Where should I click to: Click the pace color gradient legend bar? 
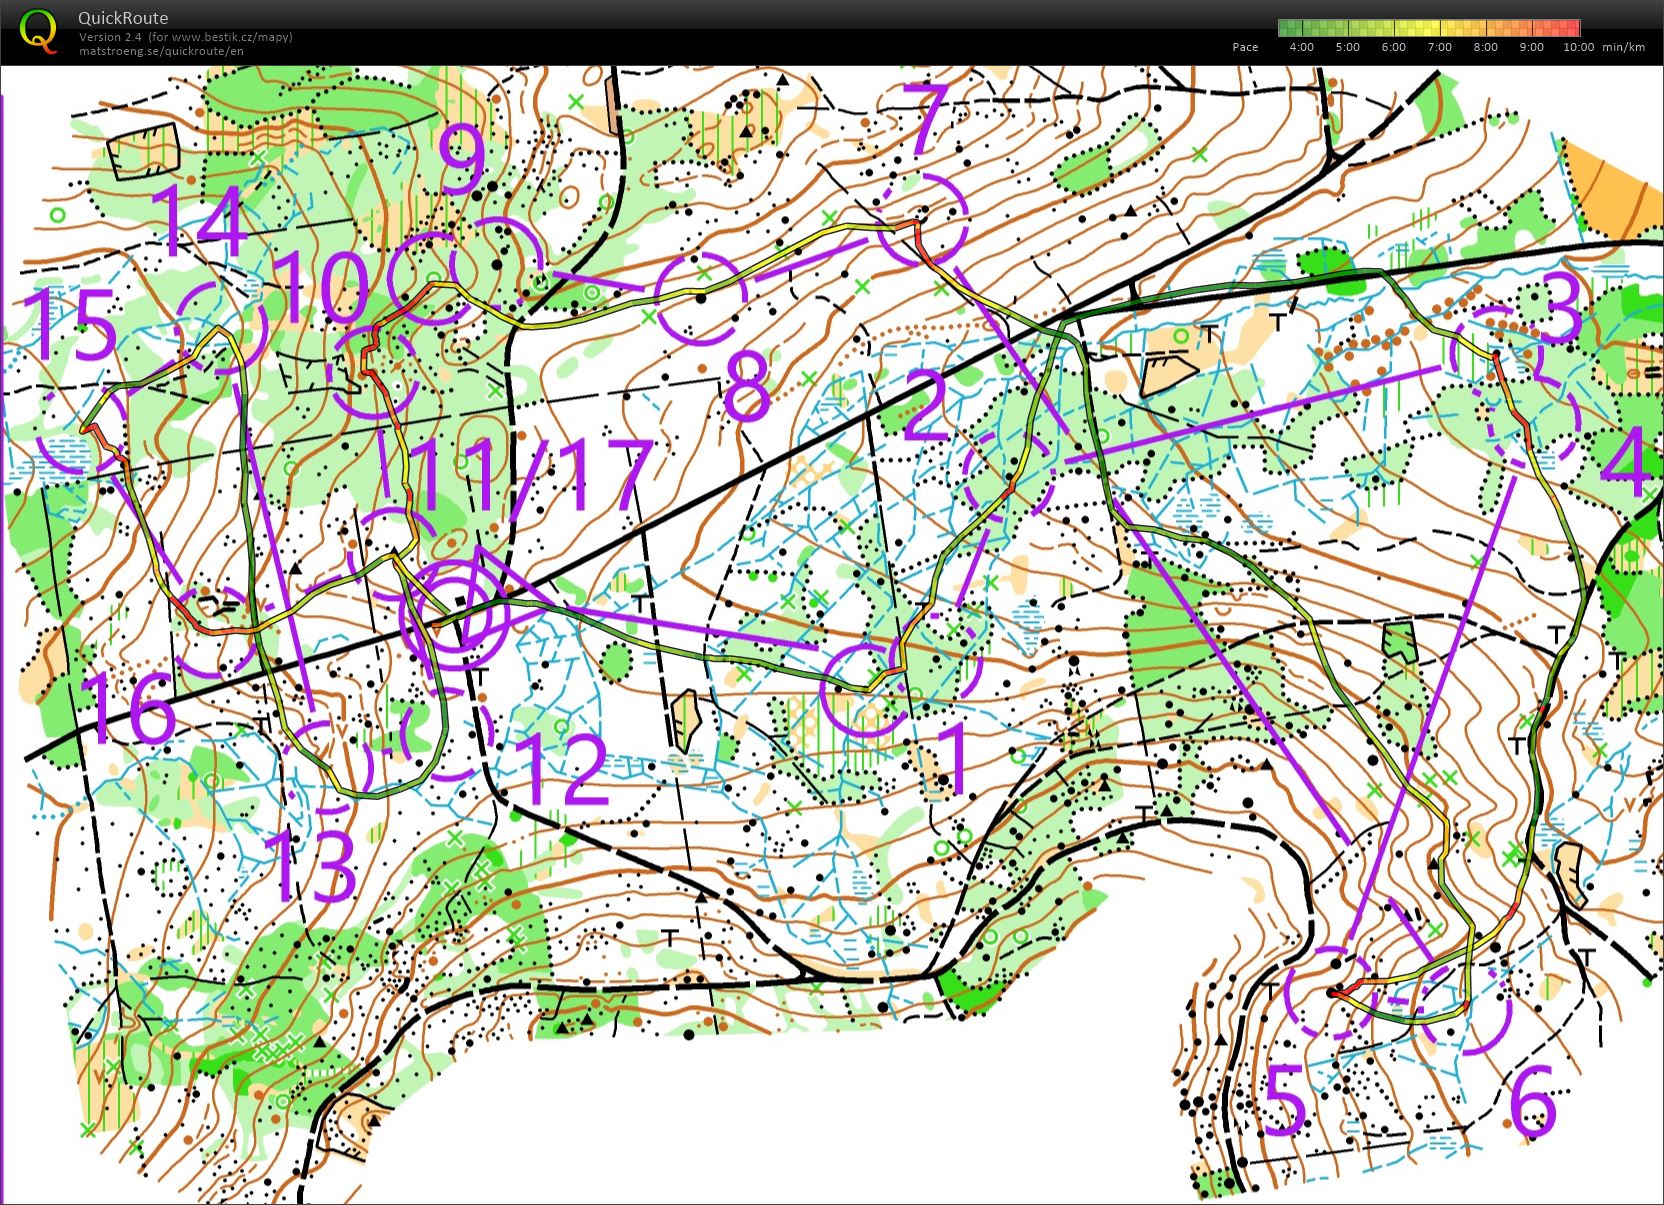tap(1429, 28)
